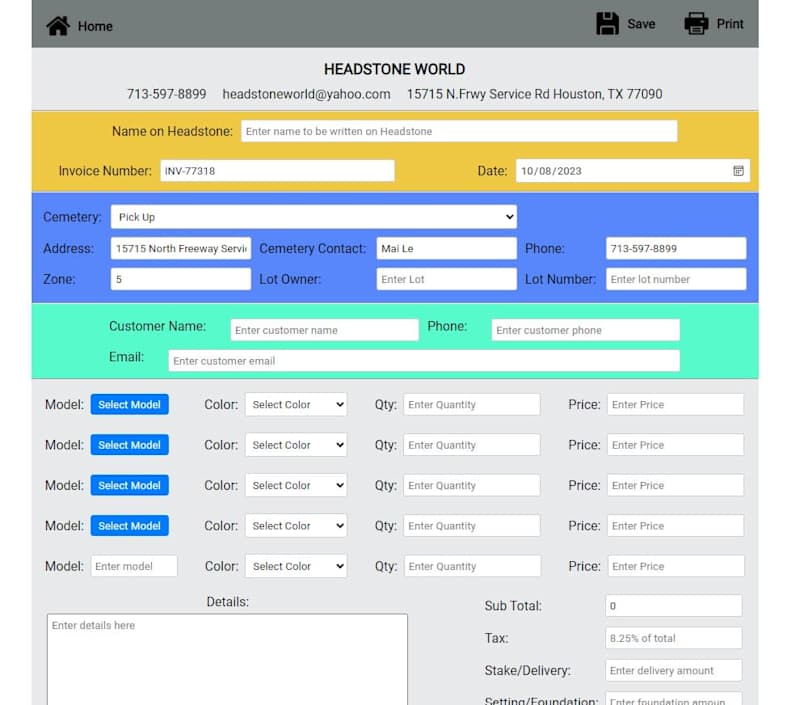The image size is (800, 705).
Task: Click the second row Select Model button
Action: pyautogui.click(x=130, y=445)
